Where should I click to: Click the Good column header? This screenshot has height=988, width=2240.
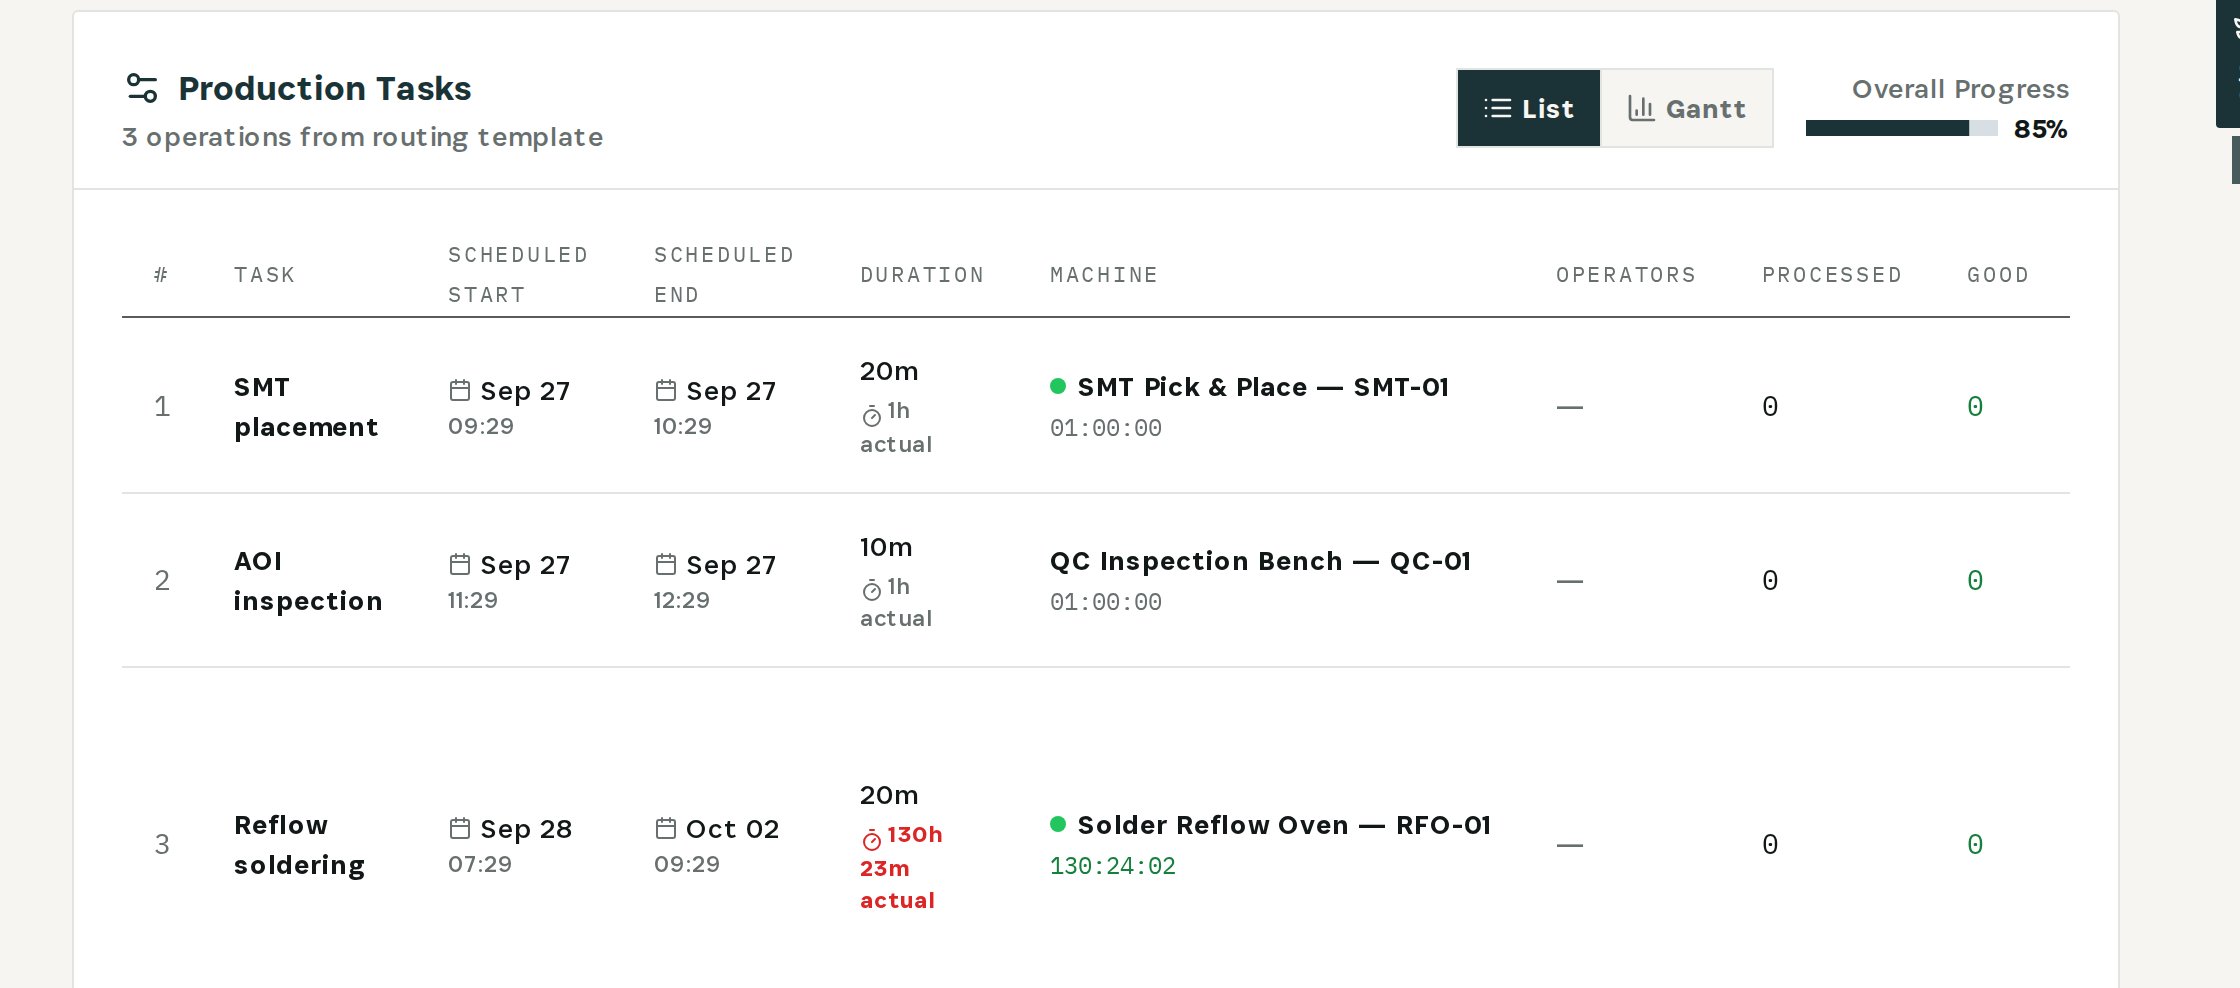tap(1998, 275)
